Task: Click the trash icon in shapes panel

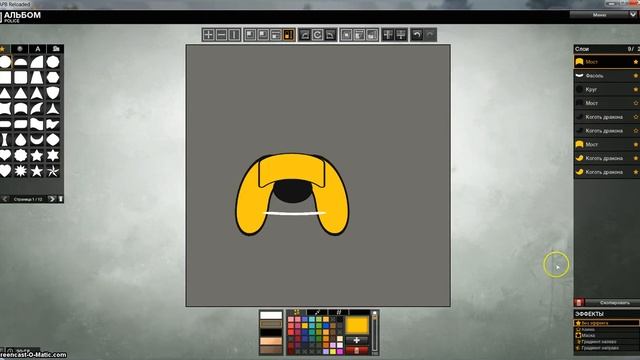Action: [60, 199]
